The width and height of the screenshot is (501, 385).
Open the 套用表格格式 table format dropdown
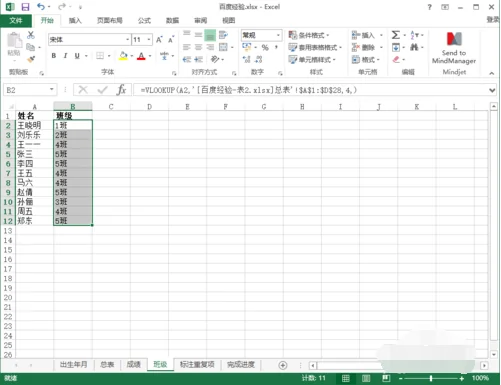(315, 47)
